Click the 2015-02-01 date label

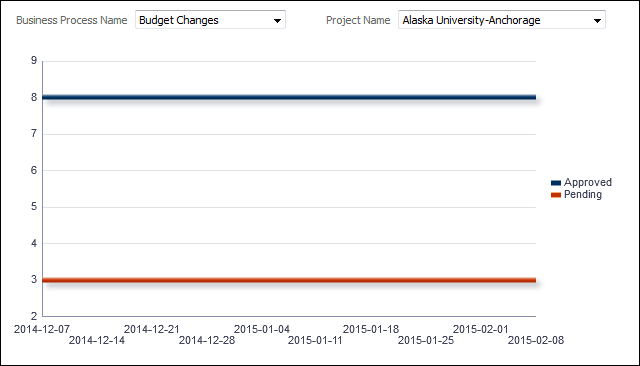click(480, 329)
